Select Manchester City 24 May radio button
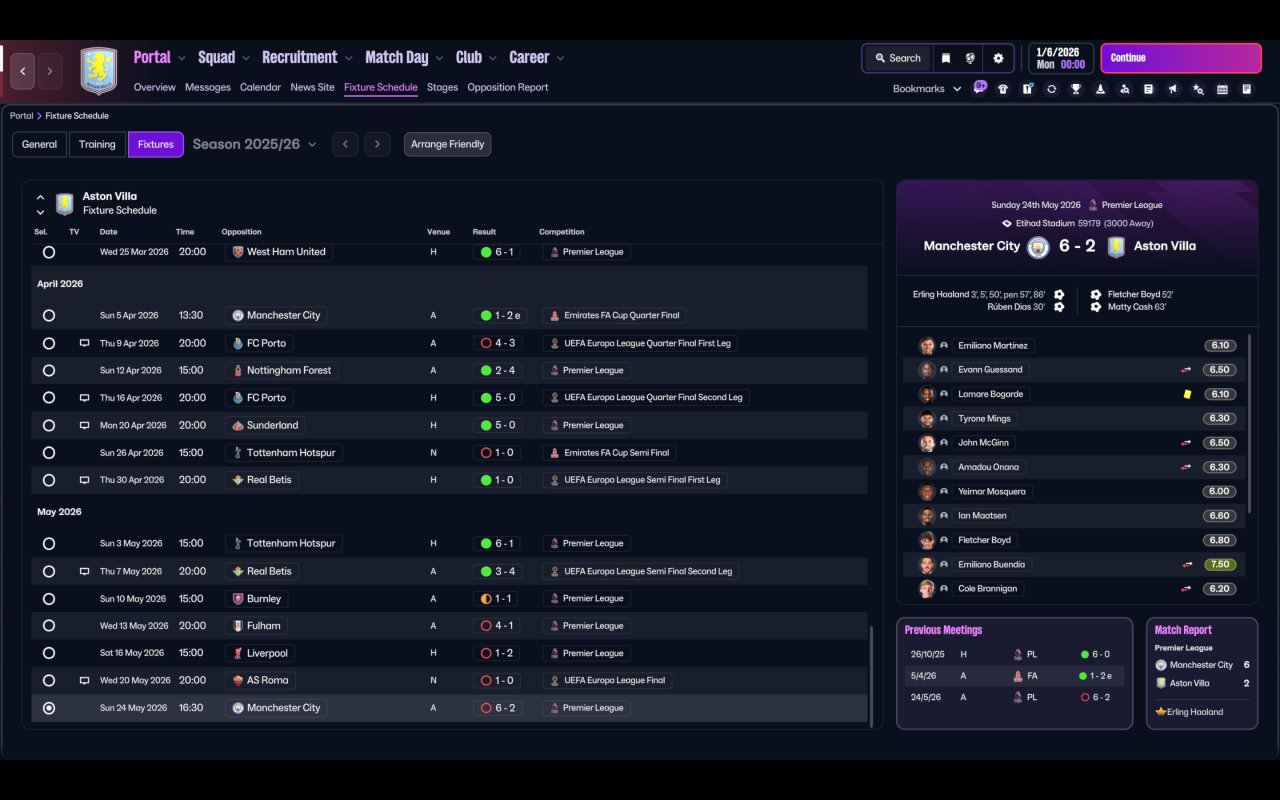Image resolution: width=1280 pixels, height=800 pixels. (49, 708)
